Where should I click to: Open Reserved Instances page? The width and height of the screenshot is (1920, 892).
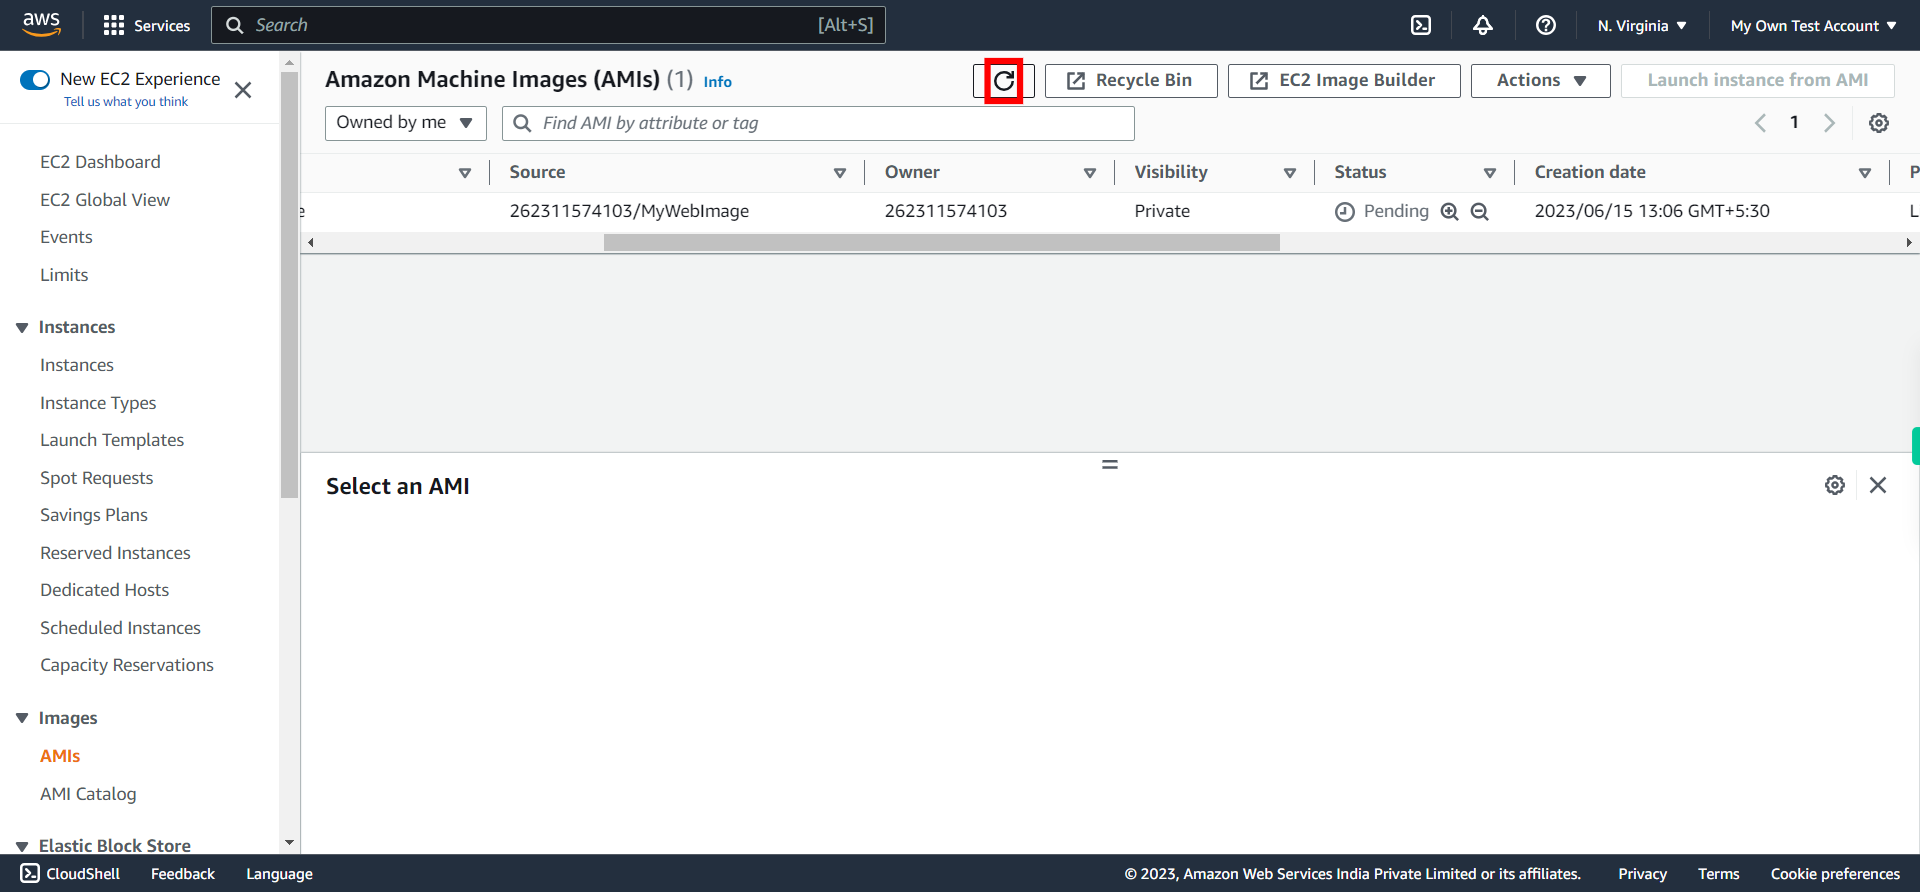click(x=115, y=553)
